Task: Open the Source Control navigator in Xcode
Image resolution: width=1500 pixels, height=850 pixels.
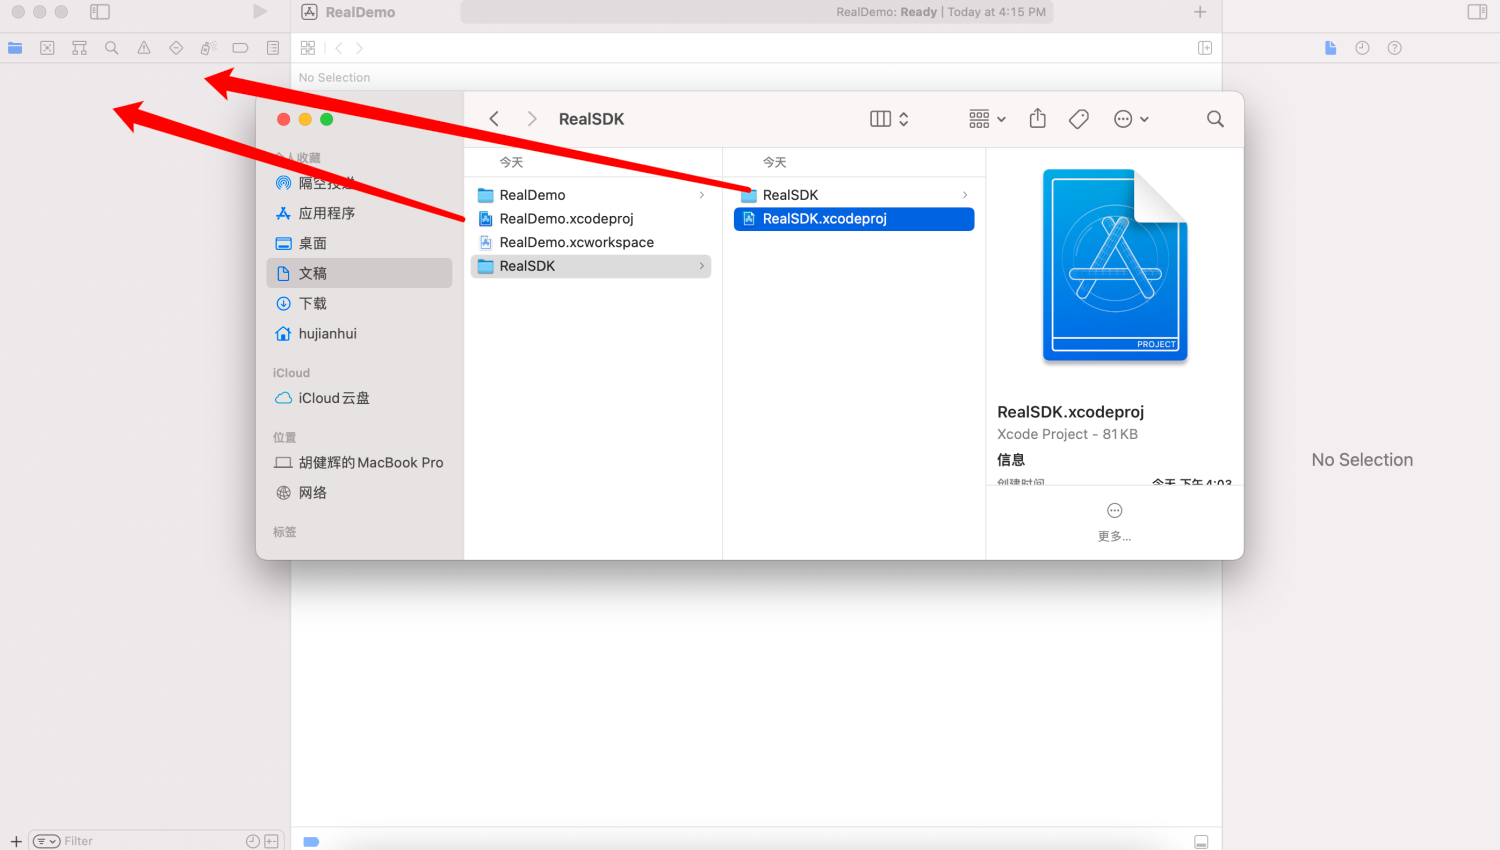Action: pos(47,48)
